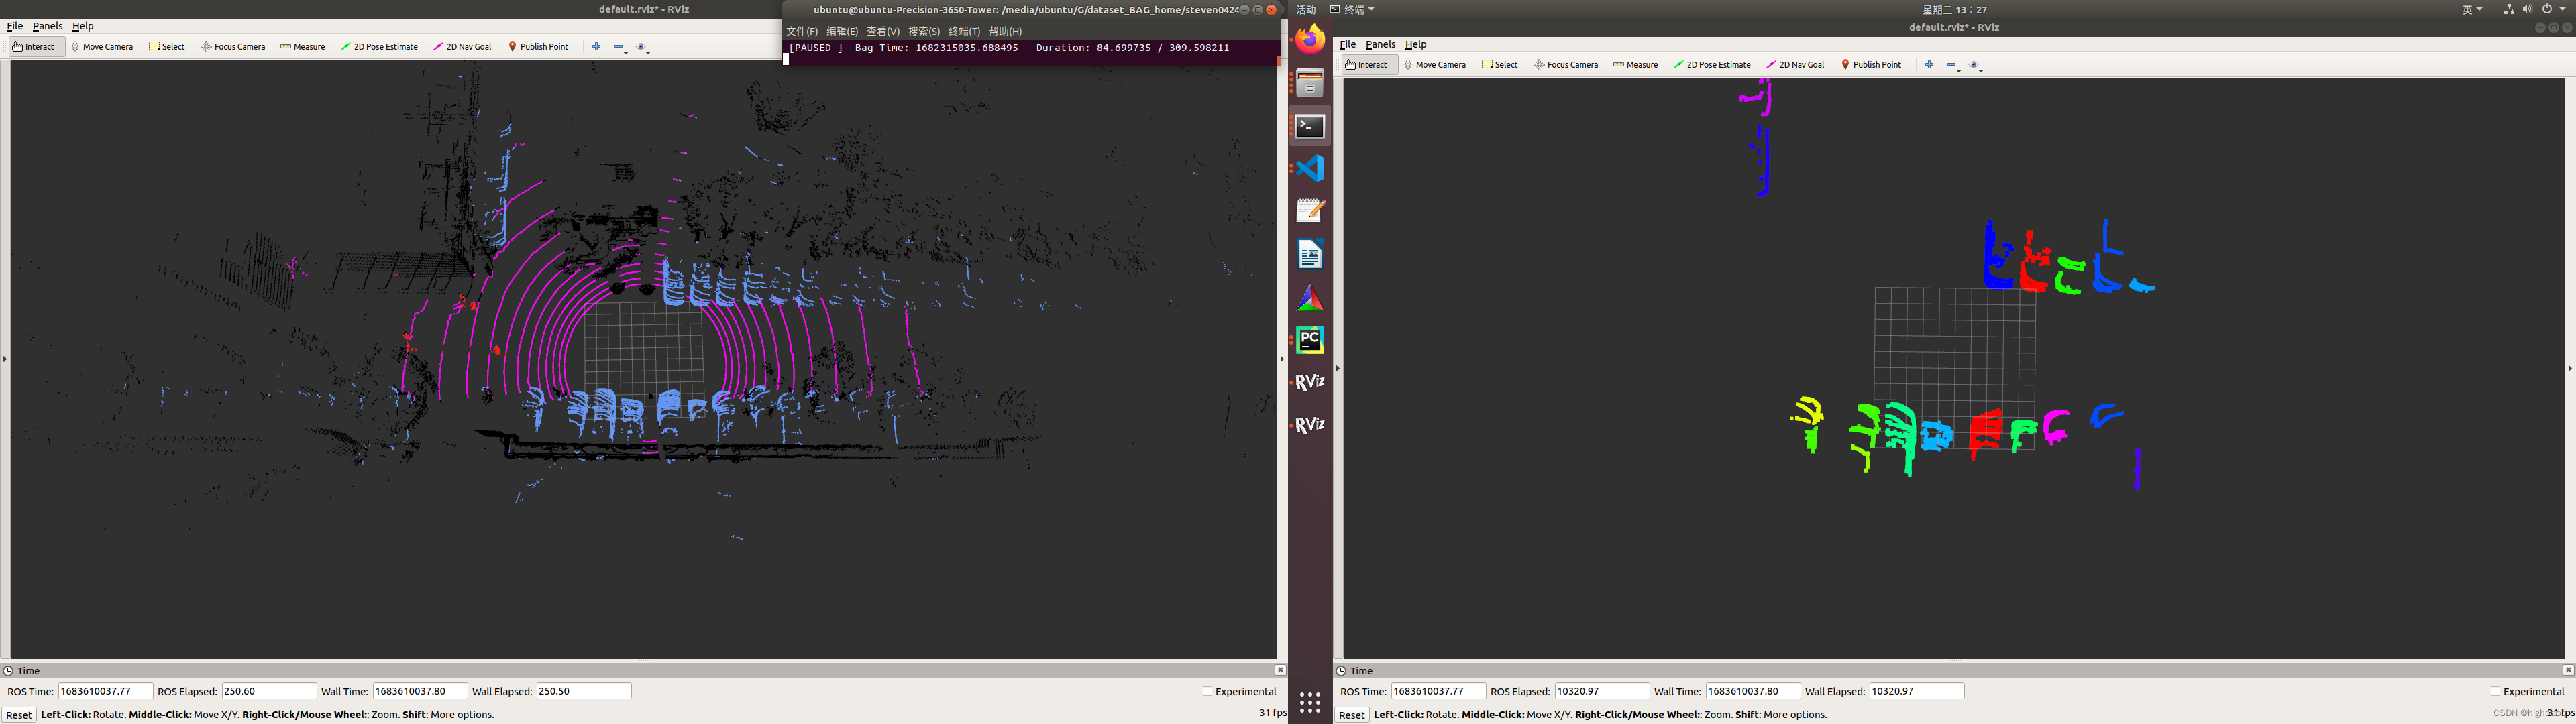Click add-tool plus icon in left RViz toolbar
The width and height of the screenshot is (2576, 724).
point(596,46)
